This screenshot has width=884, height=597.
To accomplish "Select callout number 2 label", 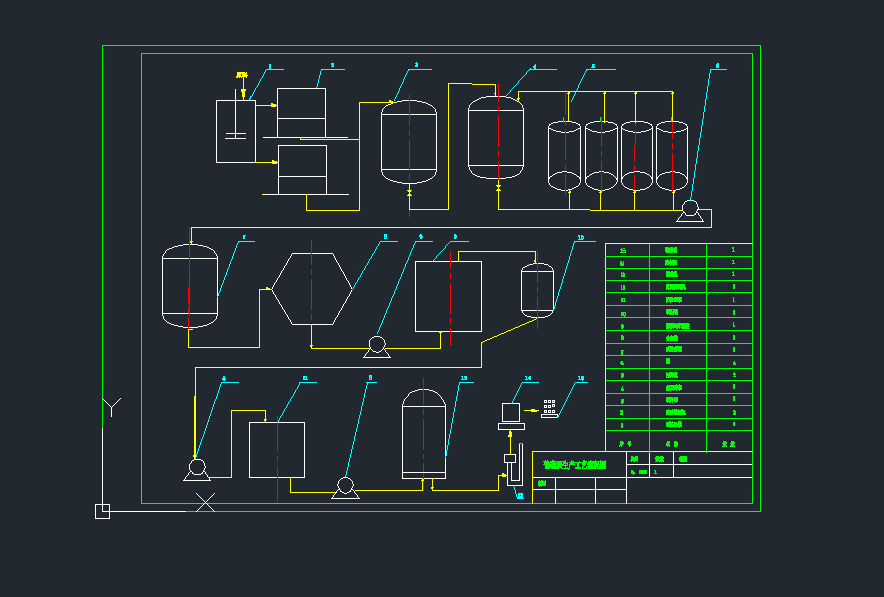I will [x=332, y=66].
